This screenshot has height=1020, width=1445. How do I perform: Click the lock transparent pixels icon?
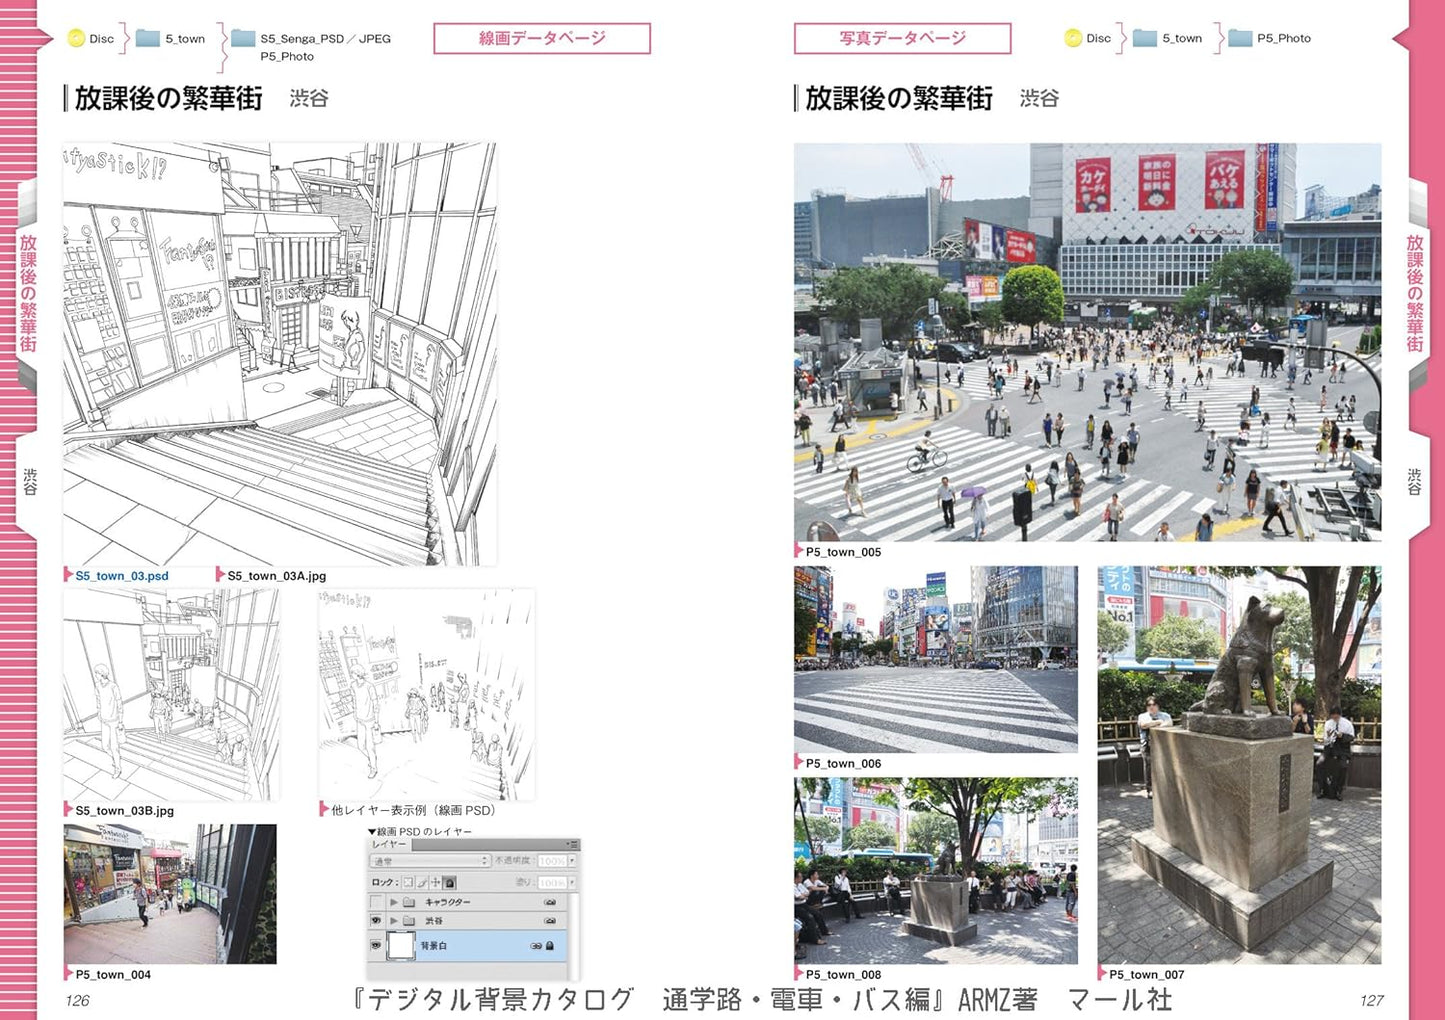408,882
